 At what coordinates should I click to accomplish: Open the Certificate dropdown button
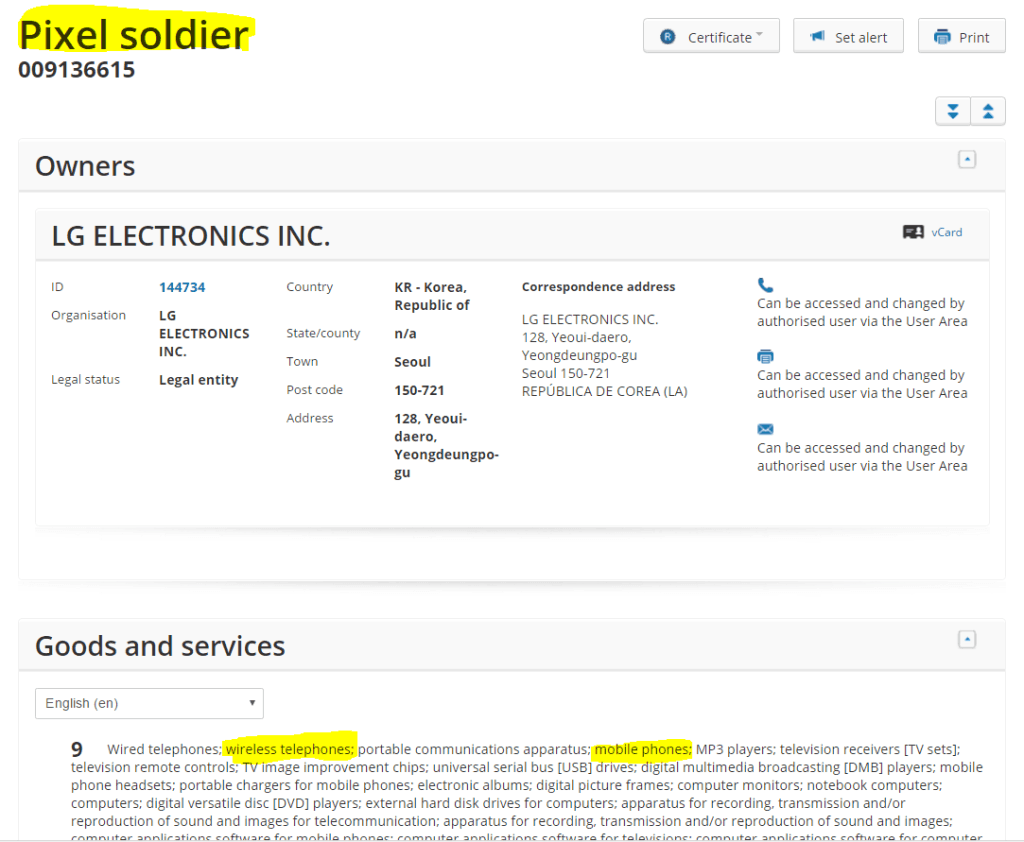point(711,37)
